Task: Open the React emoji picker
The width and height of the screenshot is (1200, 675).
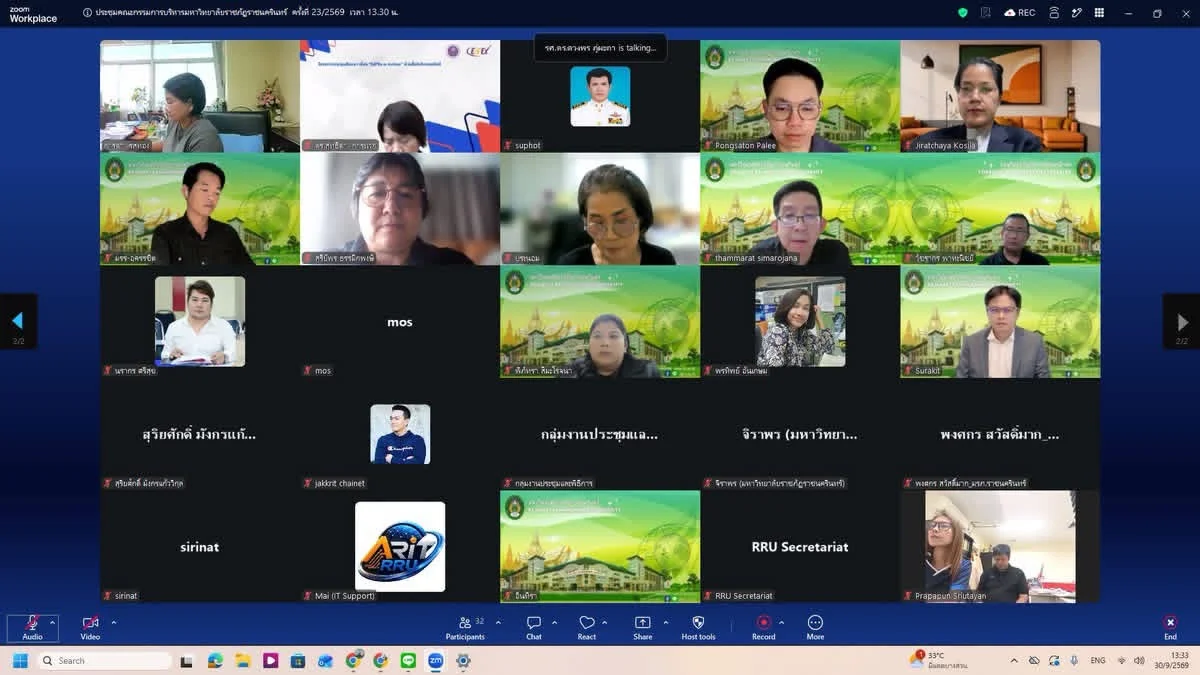Action: click(587, 627)
